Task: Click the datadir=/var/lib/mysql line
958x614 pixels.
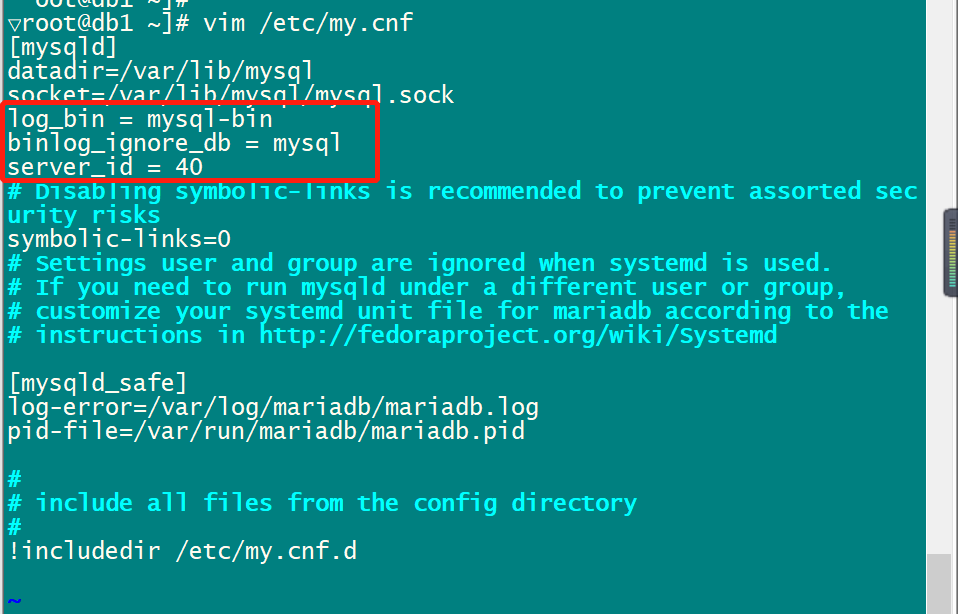Action: point(160,71)
